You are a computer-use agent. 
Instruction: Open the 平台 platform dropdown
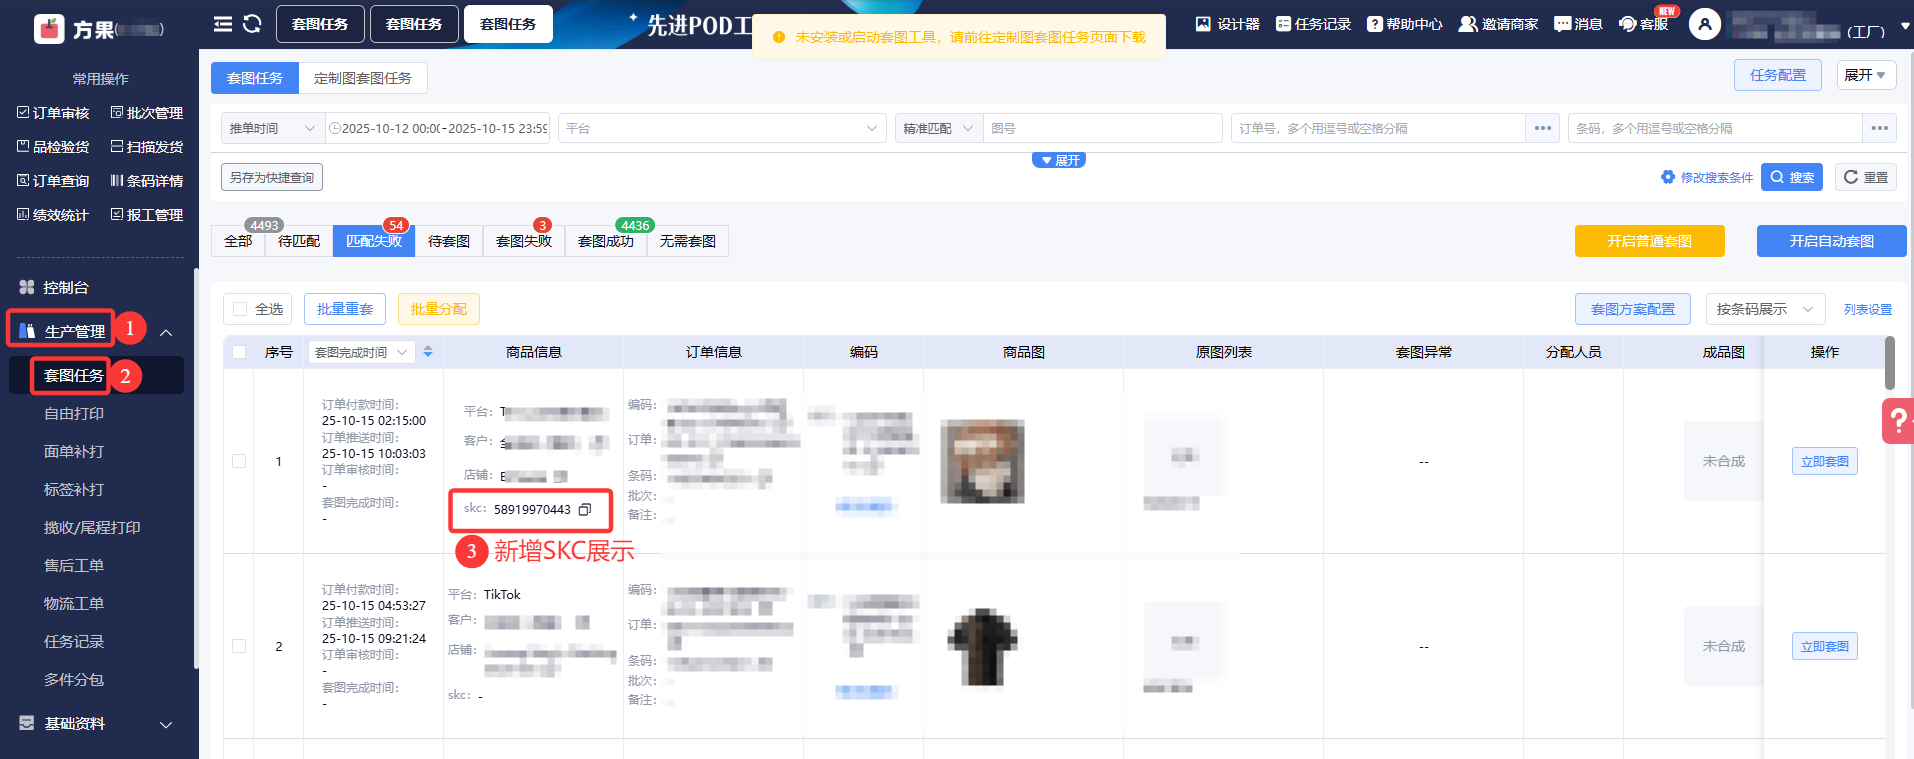(722, 128)
